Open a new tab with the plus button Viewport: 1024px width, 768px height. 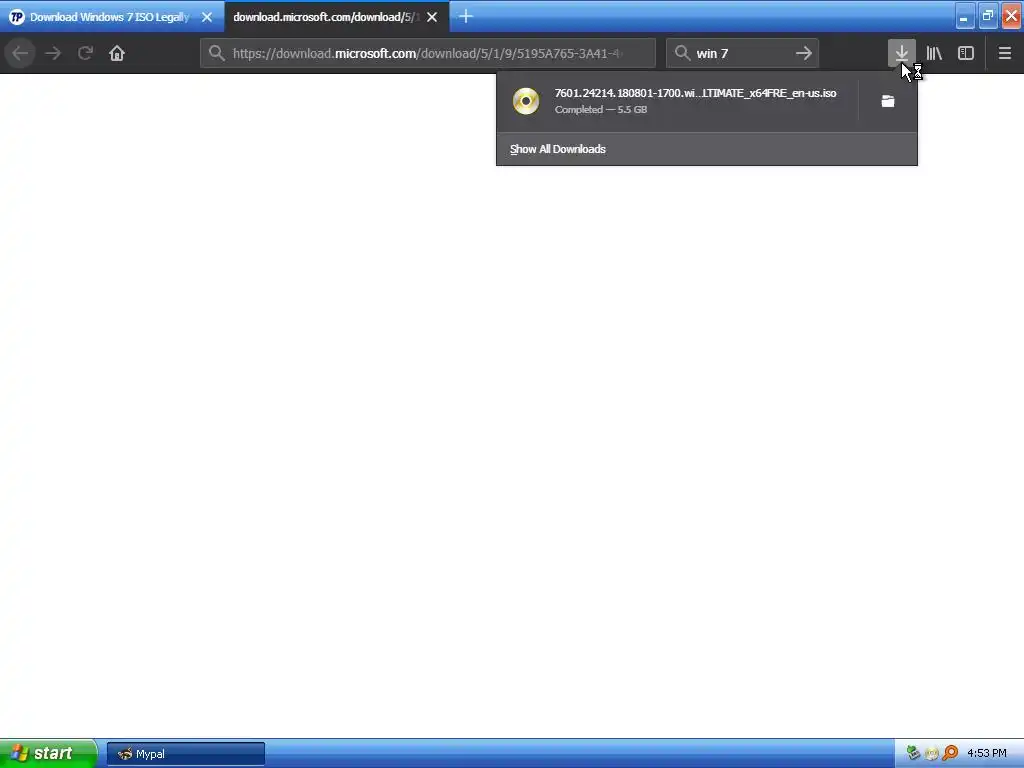click(466, 16)
